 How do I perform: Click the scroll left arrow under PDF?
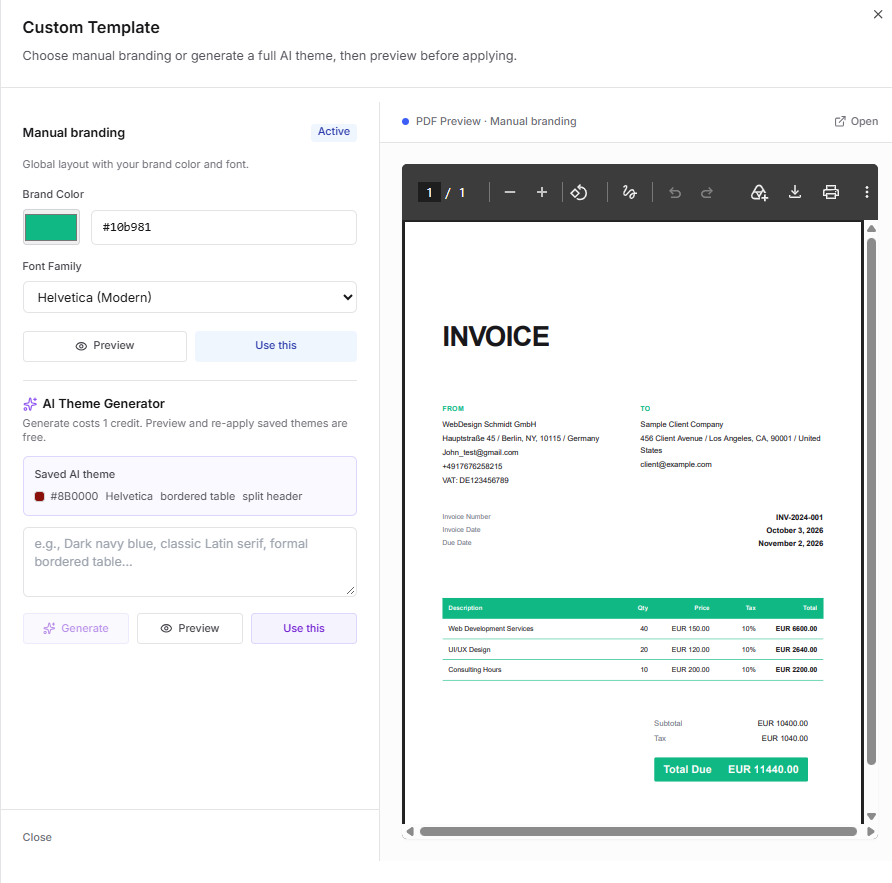[x=410, y=831]
